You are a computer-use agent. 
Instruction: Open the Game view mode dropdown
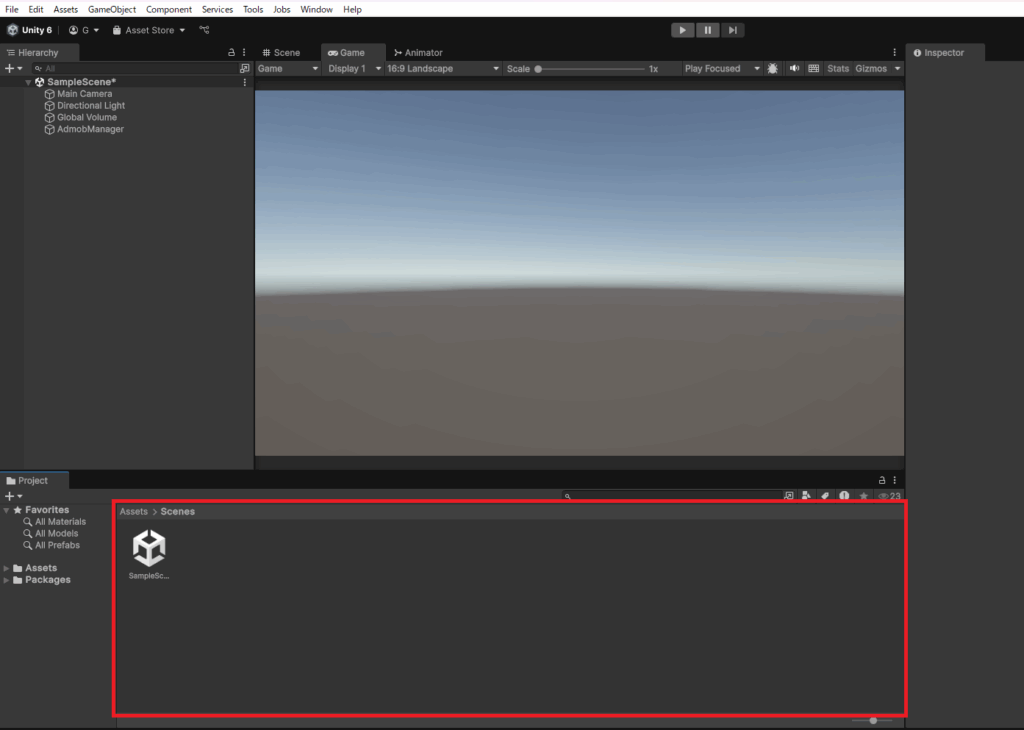pyautogui.click(x=287, y=69)
